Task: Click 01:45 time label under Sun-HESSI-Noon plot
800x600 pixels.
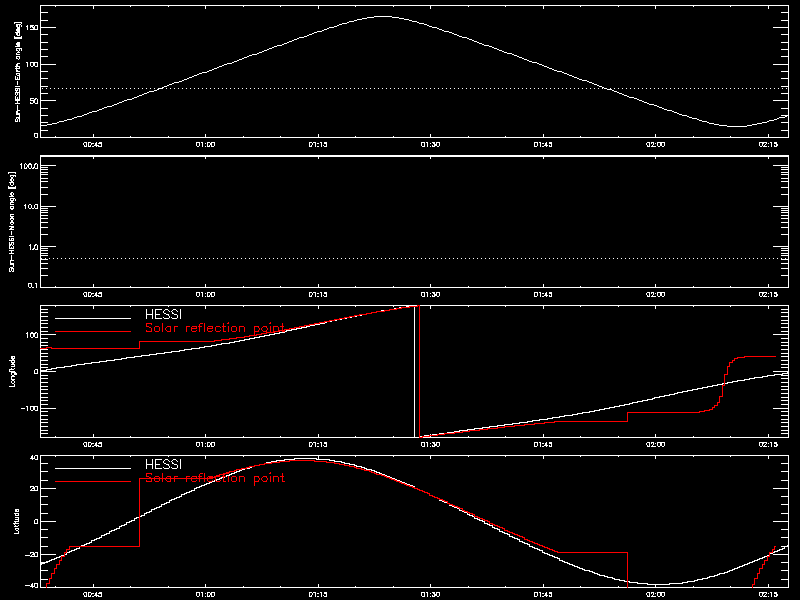Action: click(x=543, y=295)
